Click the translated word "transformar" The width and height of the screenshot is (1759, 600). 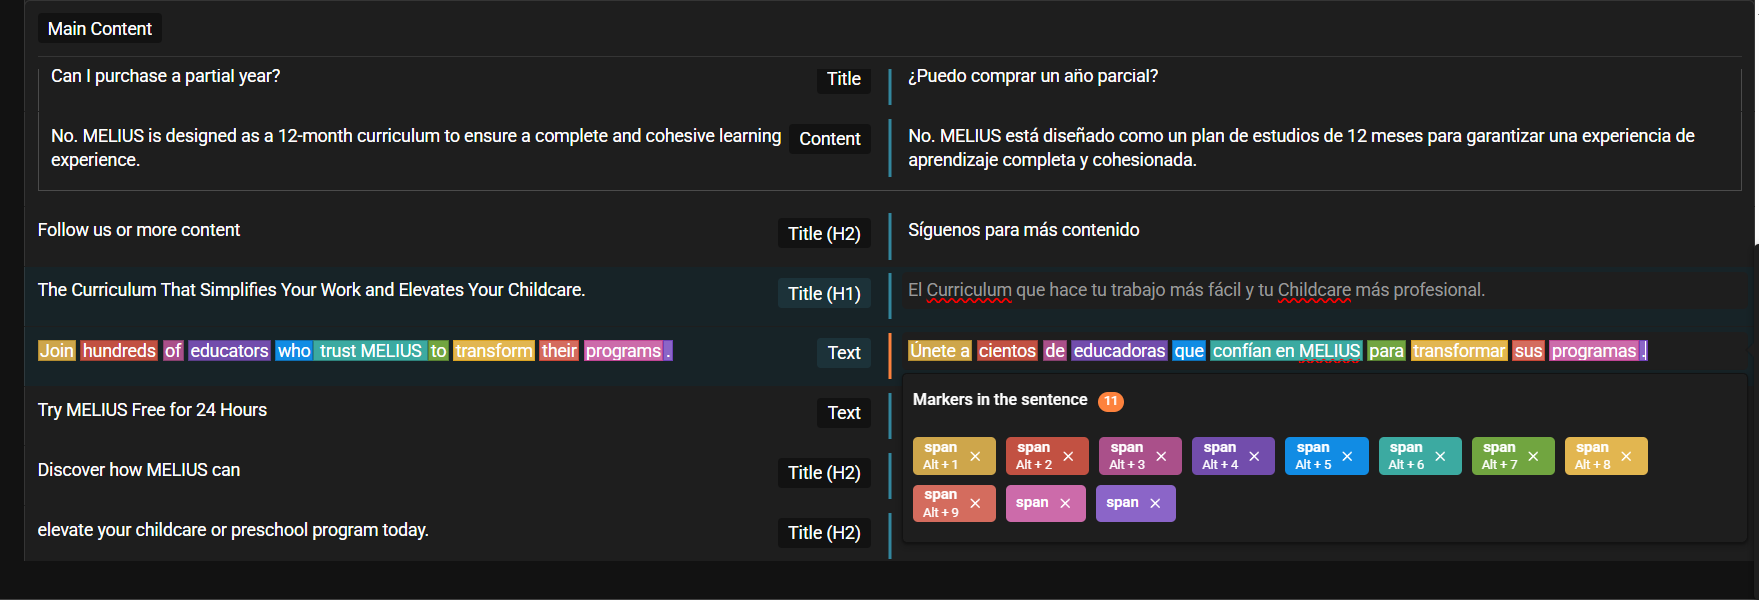tap(1459, 351)
